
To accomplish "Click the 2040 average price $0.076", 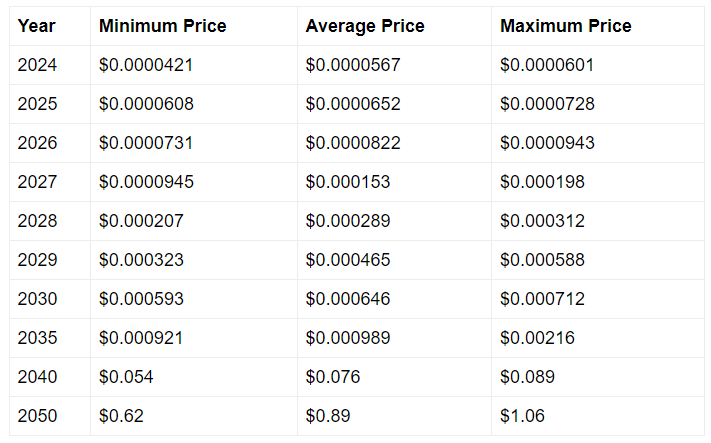I will tap(333, 377).
